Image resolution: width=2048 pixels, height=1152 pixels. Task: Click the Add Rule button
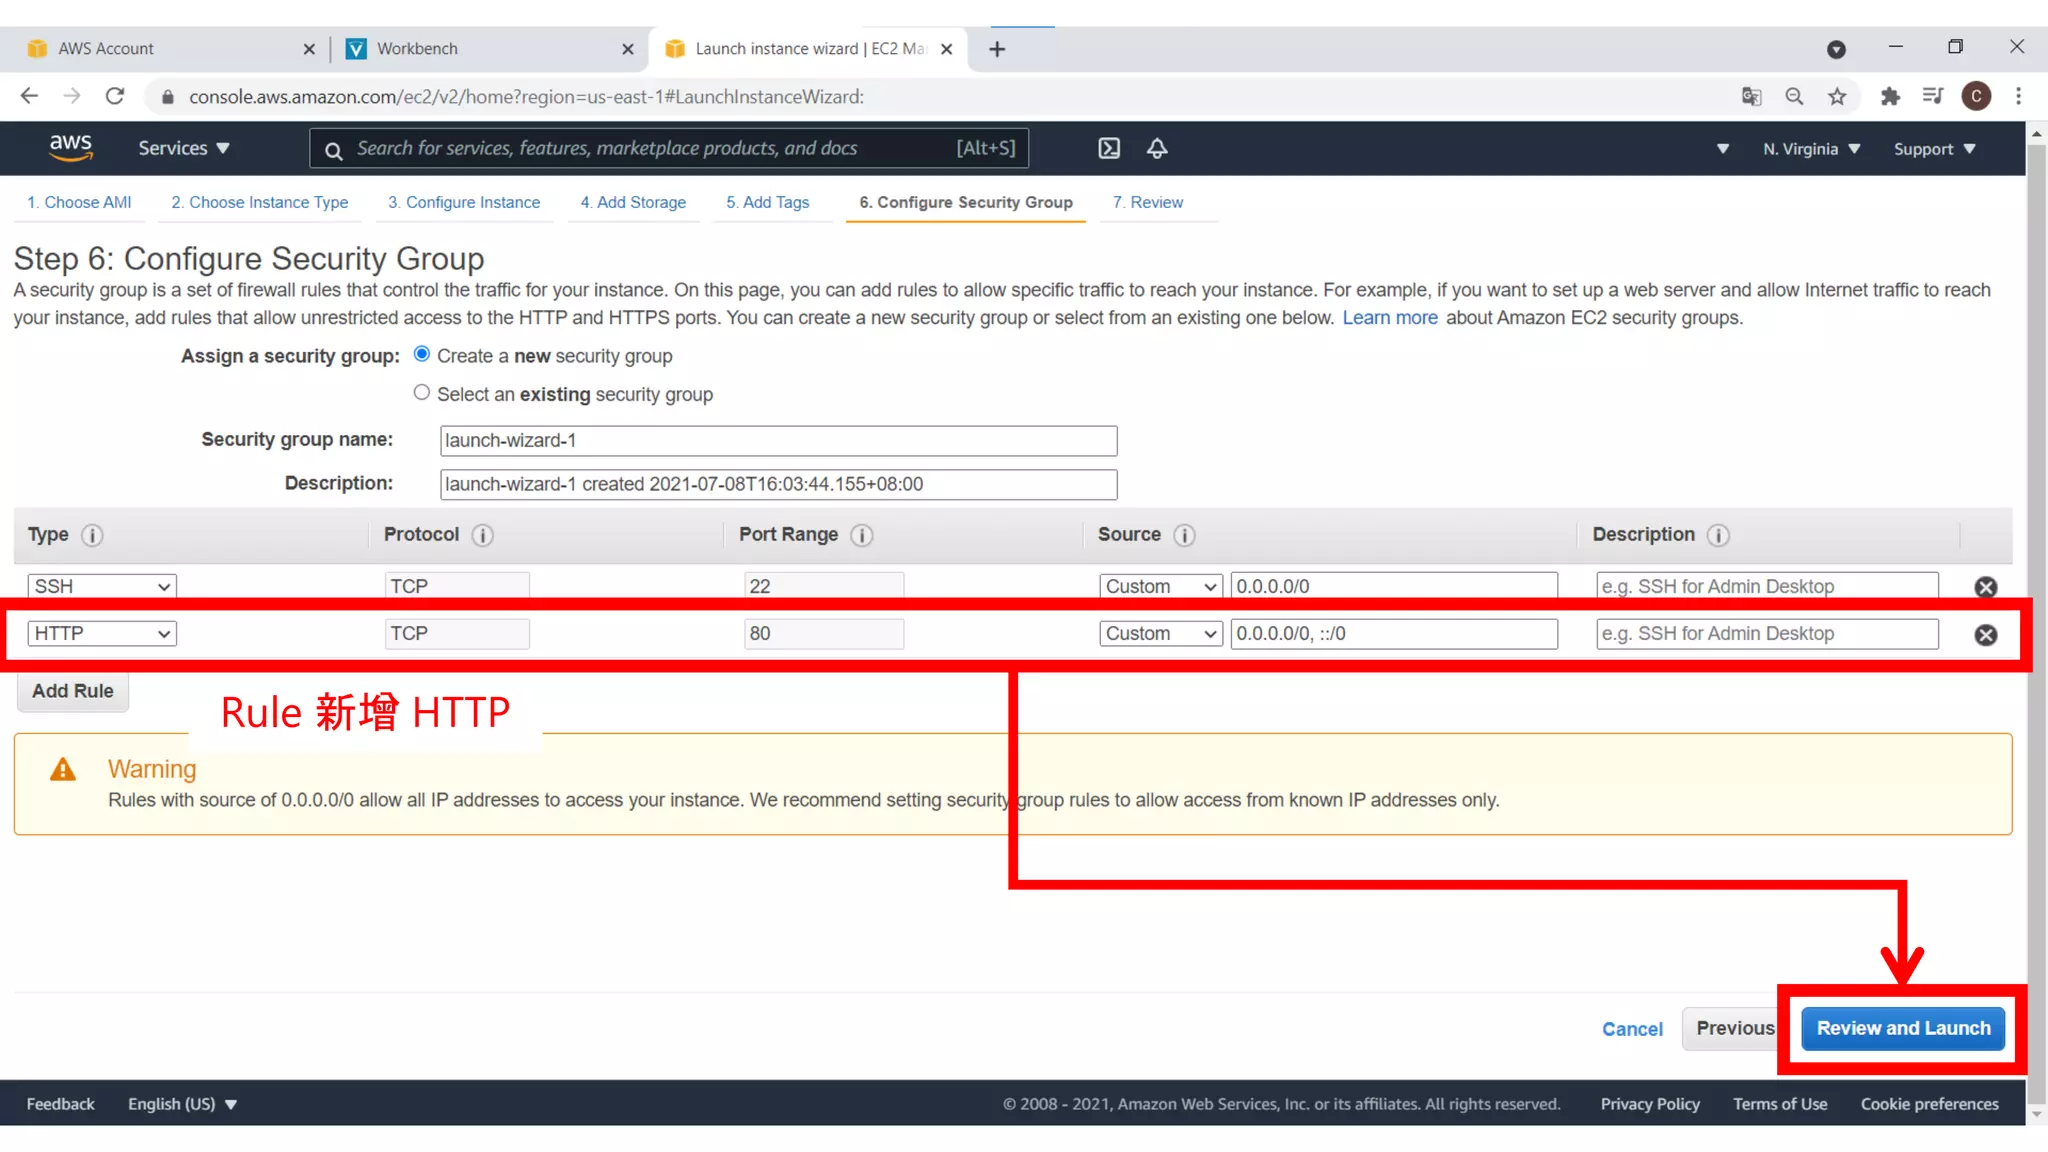point(73,691)
